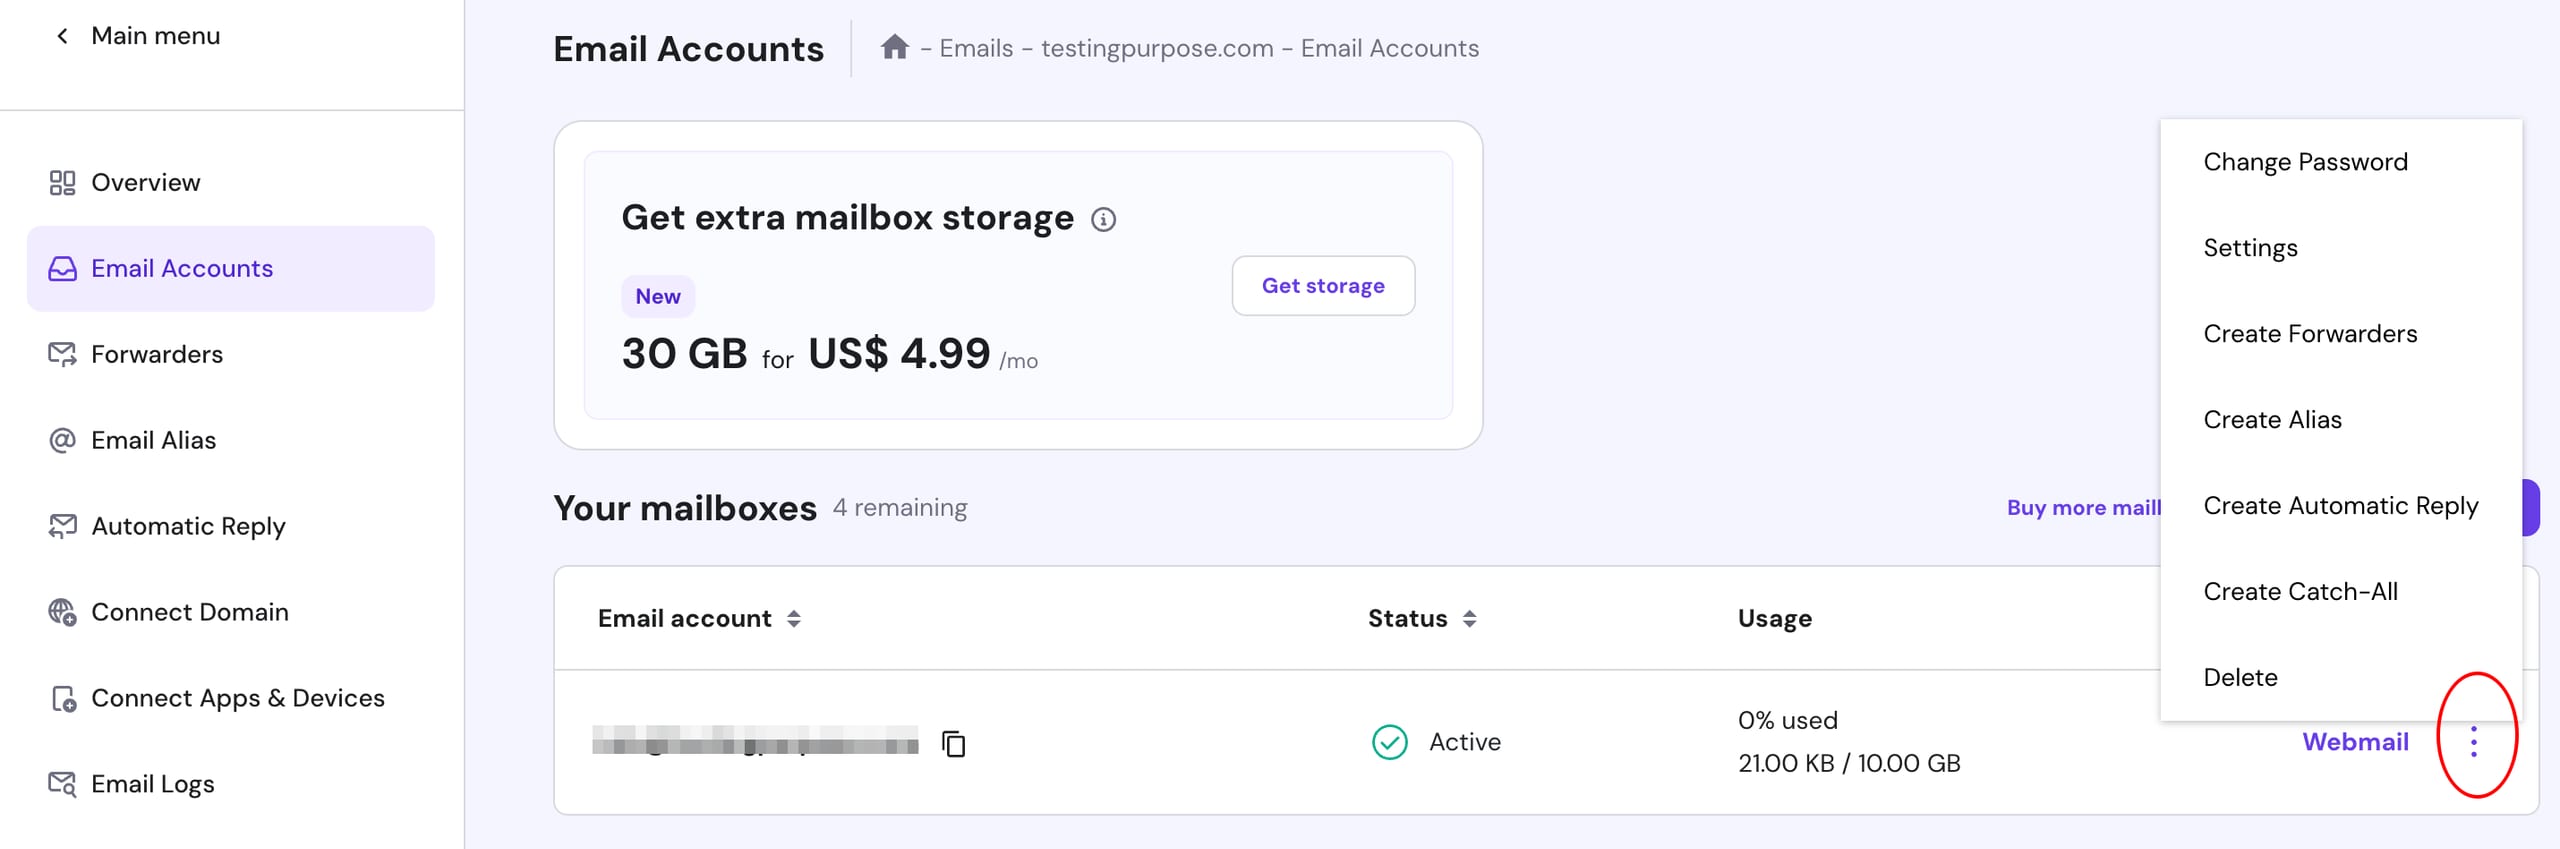
Task: Click the Email Logs icon in sidebar
Action: pyautogui.click(x=62, y=784)
